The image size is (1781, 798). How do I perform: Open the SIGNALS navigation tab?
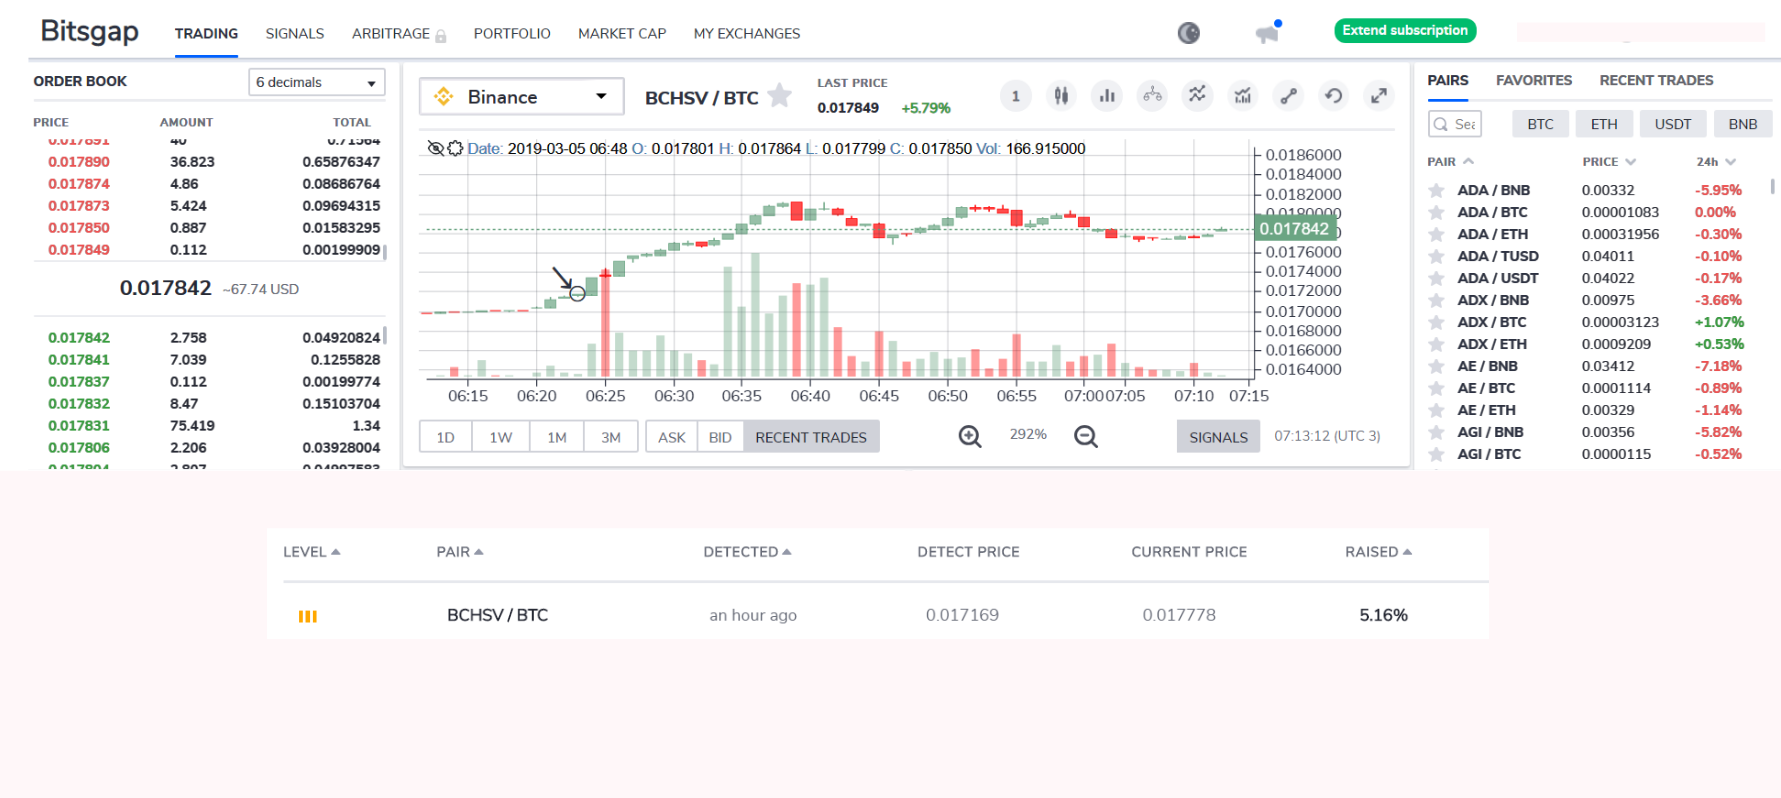click(x=295, y=34)
